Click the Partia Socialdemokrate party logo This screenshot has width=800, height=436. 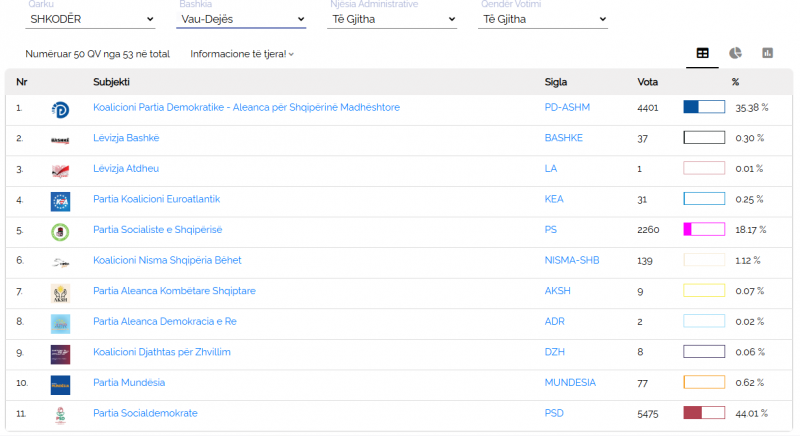[60, 414]
